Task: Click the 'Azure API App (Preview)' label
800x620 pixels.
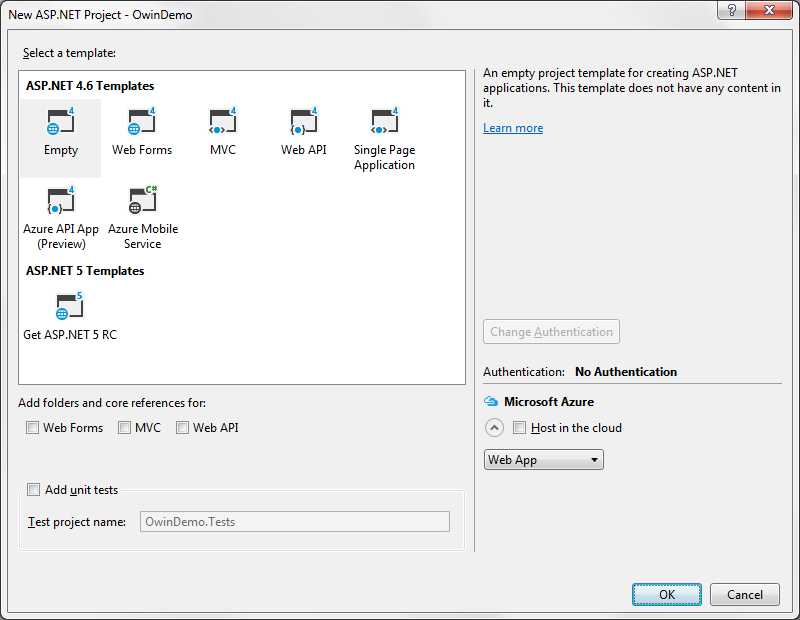Action: point(61,236)
